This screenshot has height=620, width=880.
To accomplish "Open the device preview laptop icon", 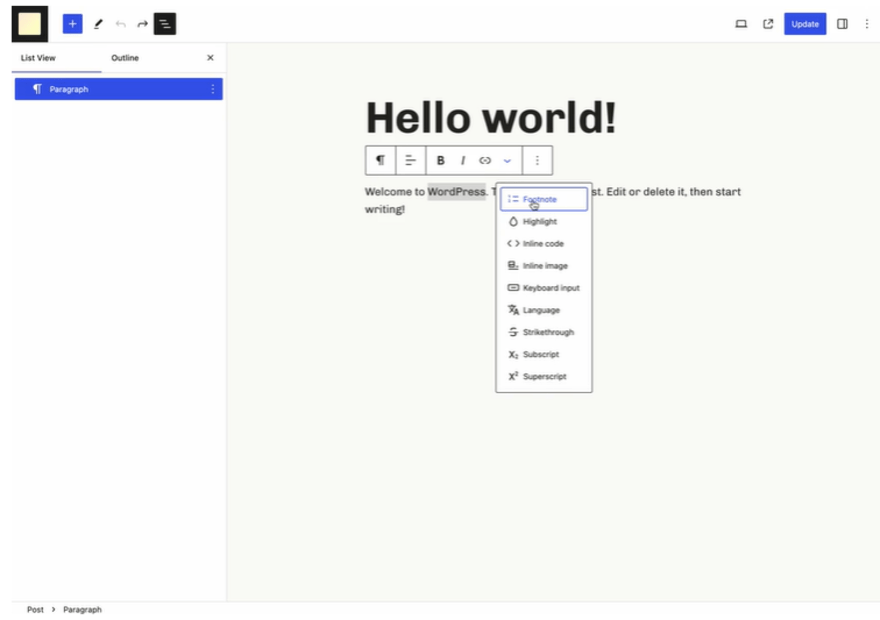I will [x=741, y=24].
